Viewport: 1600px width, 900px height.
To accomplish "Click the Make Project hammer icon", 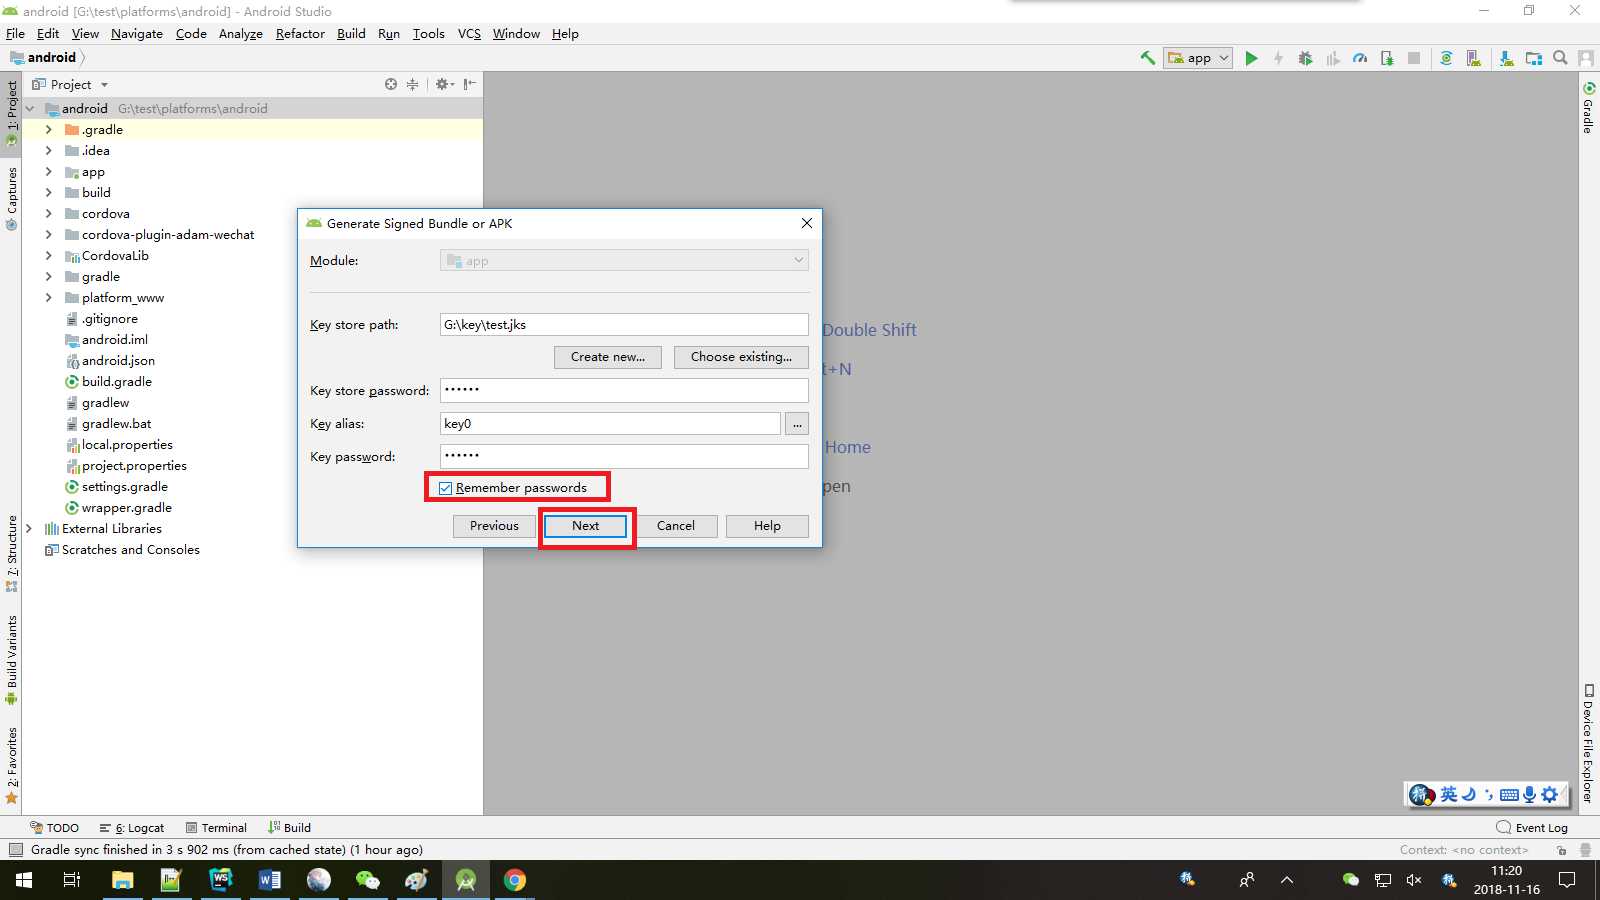I will [1147, 58].
